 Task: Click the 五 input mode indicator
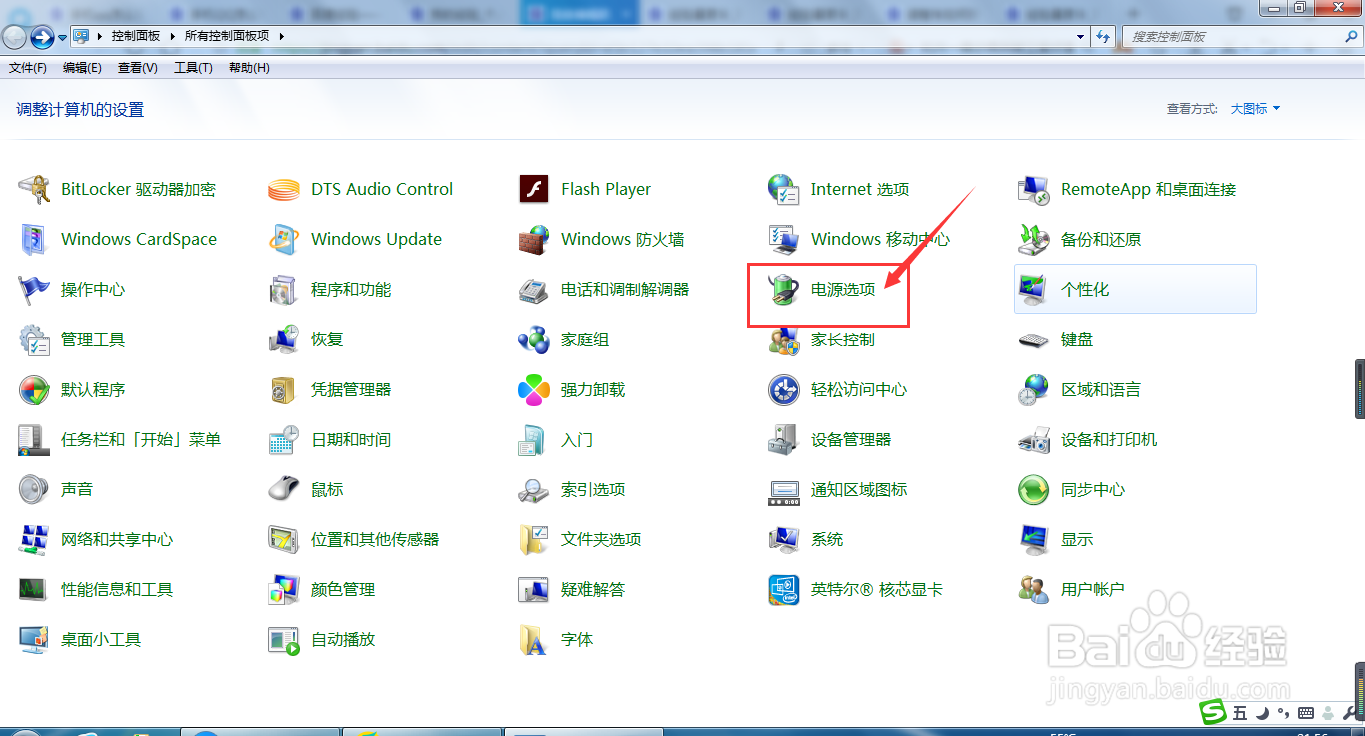(x=1241, y=713)
